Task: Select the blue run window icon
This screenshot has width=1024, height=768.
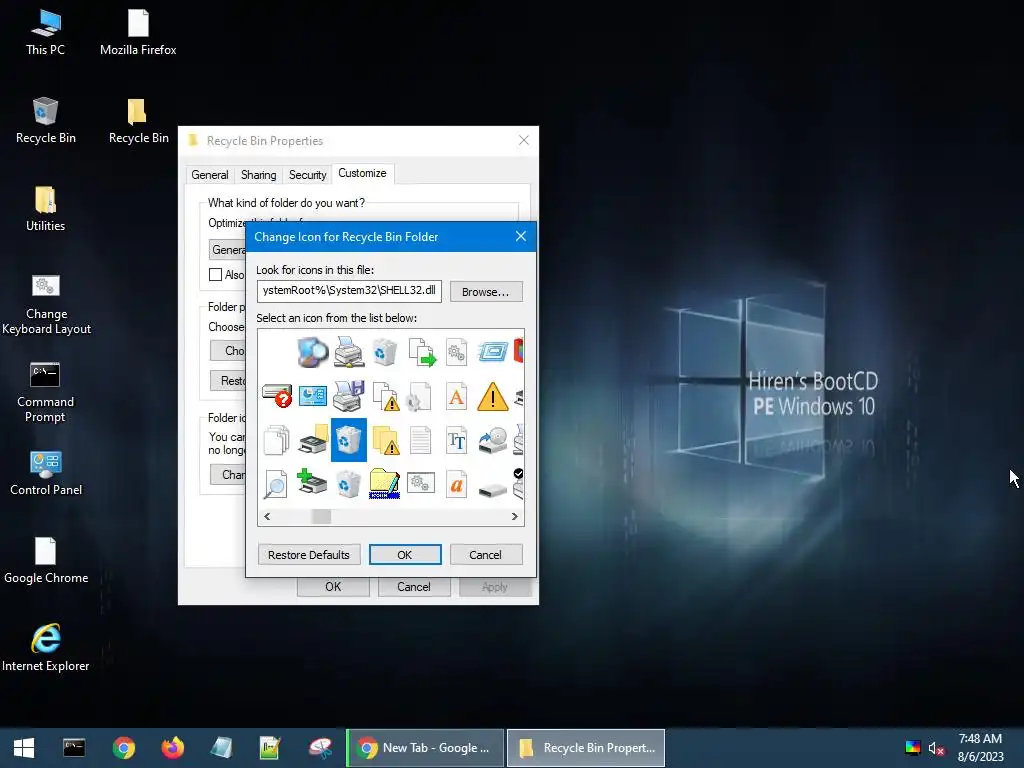Action: tap(492, 352)
